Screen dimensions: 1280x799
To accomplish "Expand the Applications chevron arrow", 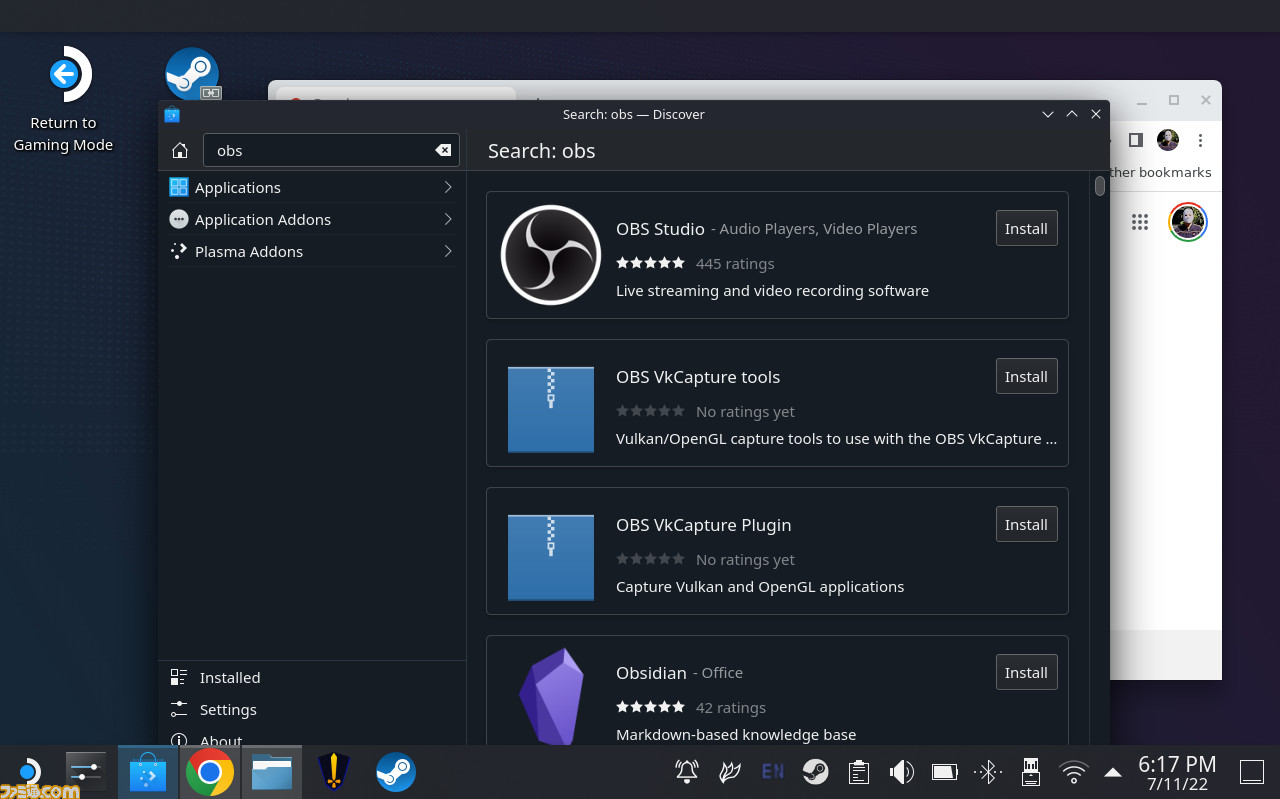I will click(x=447, y=187).
